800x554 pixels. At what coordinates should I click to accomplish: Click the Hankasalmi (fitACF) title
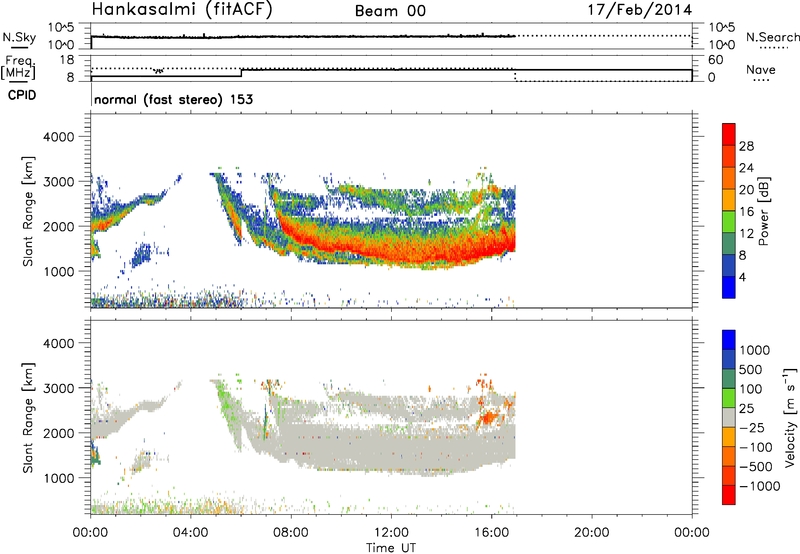tap(182, 9)
